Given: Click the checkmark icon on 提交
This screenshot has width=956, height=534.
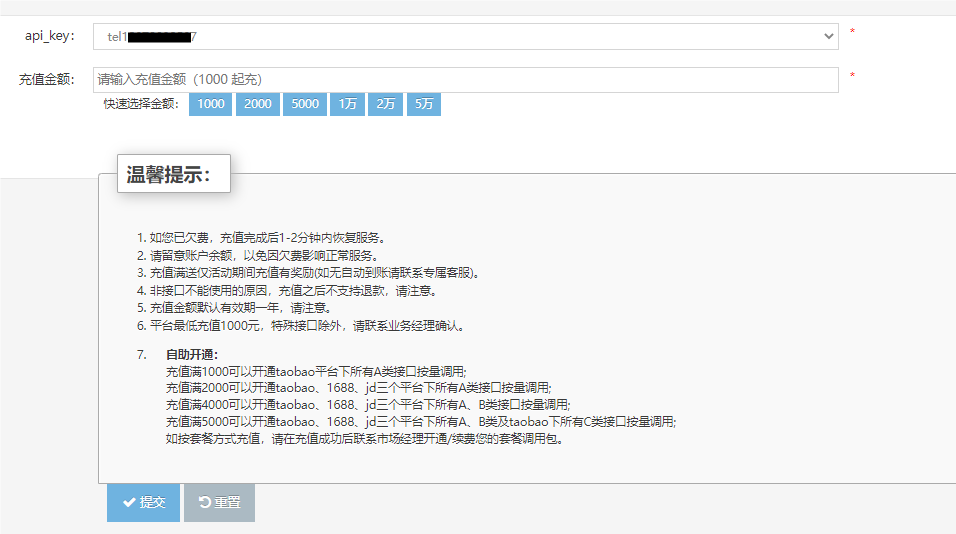Looking at the screenshot, I should (x=129, y=503).
